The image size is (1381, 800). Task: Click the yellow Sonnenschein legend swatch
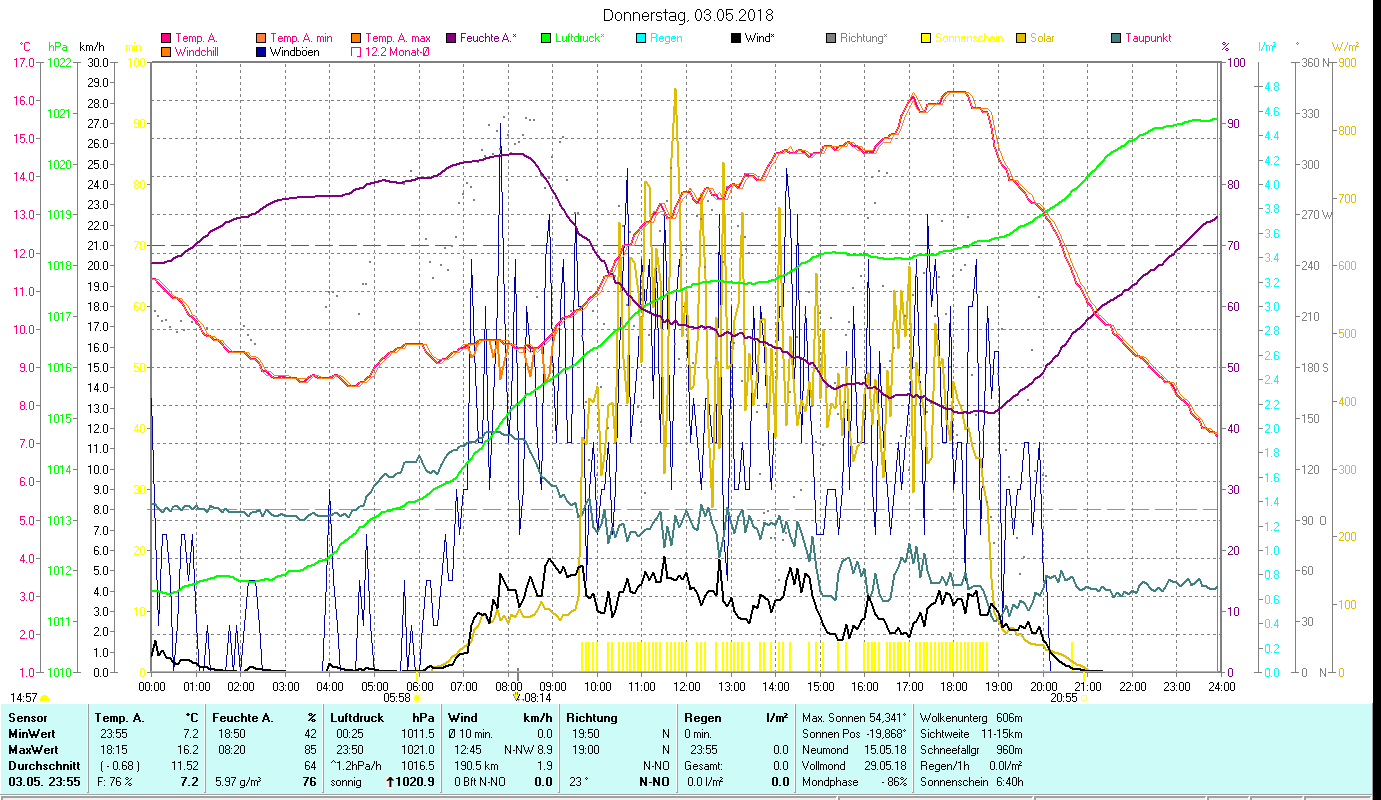tap(926, 38)
